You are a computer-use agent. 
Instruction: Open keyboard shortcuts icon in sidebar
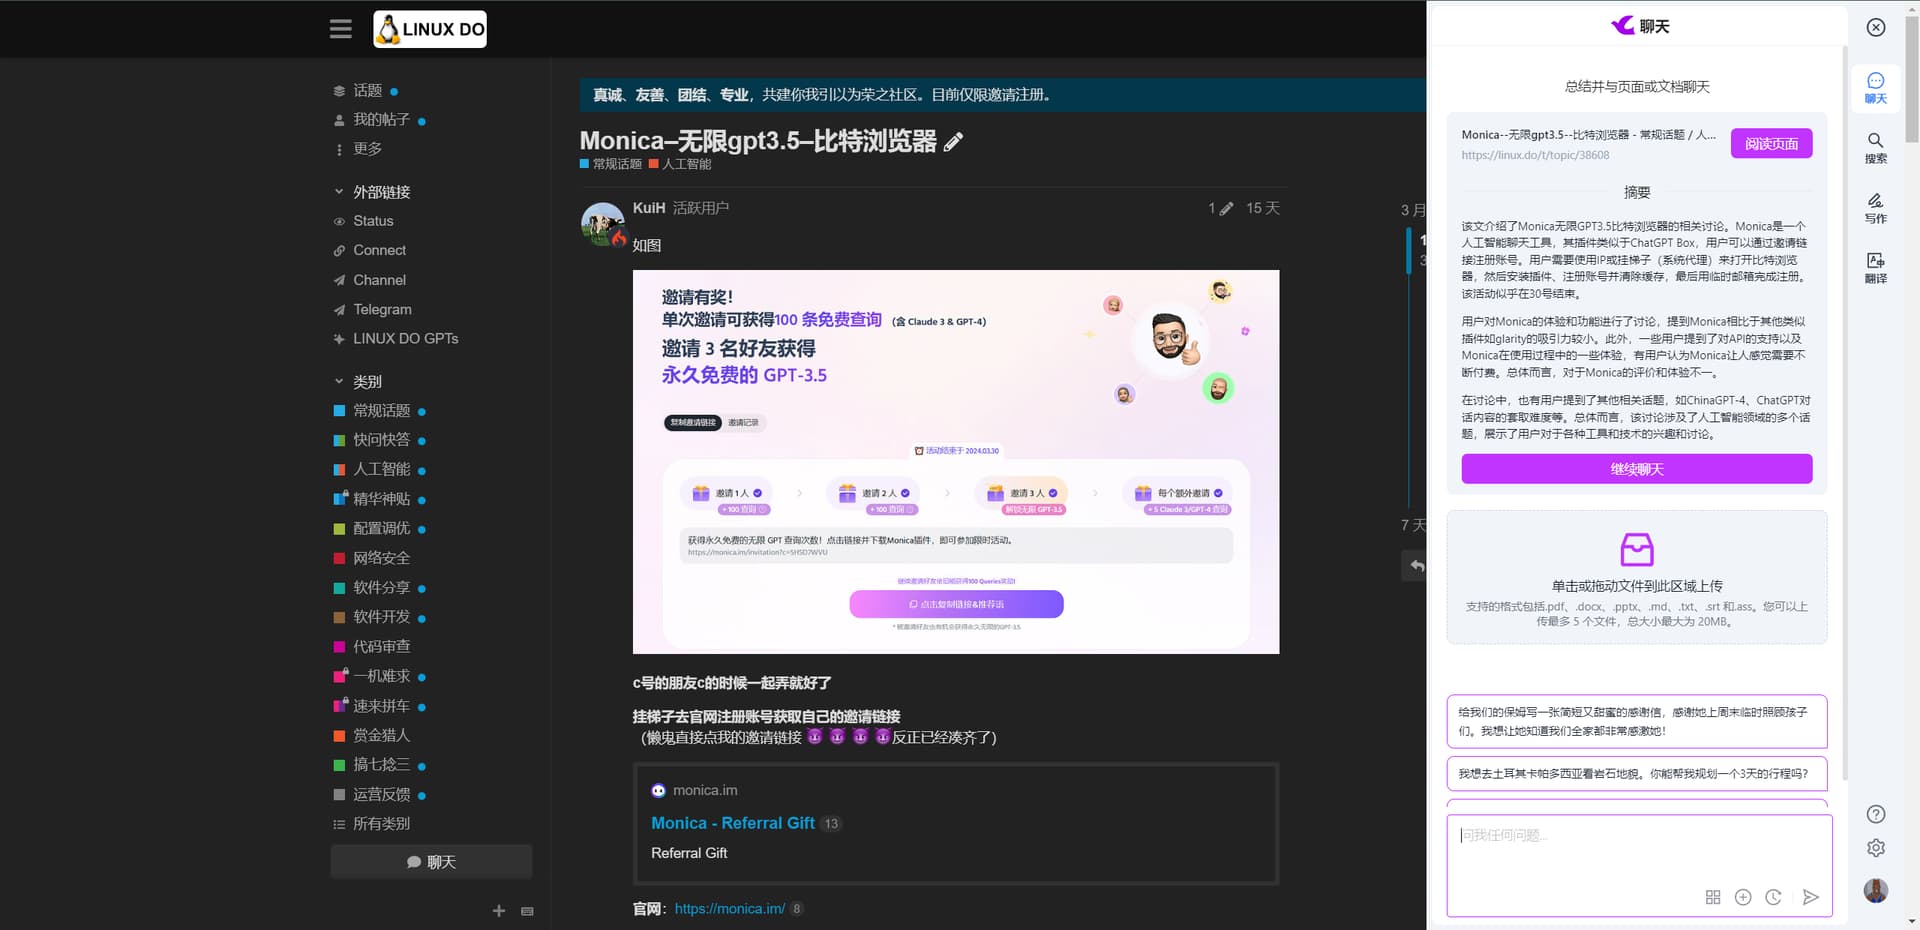tap(527, 911)
